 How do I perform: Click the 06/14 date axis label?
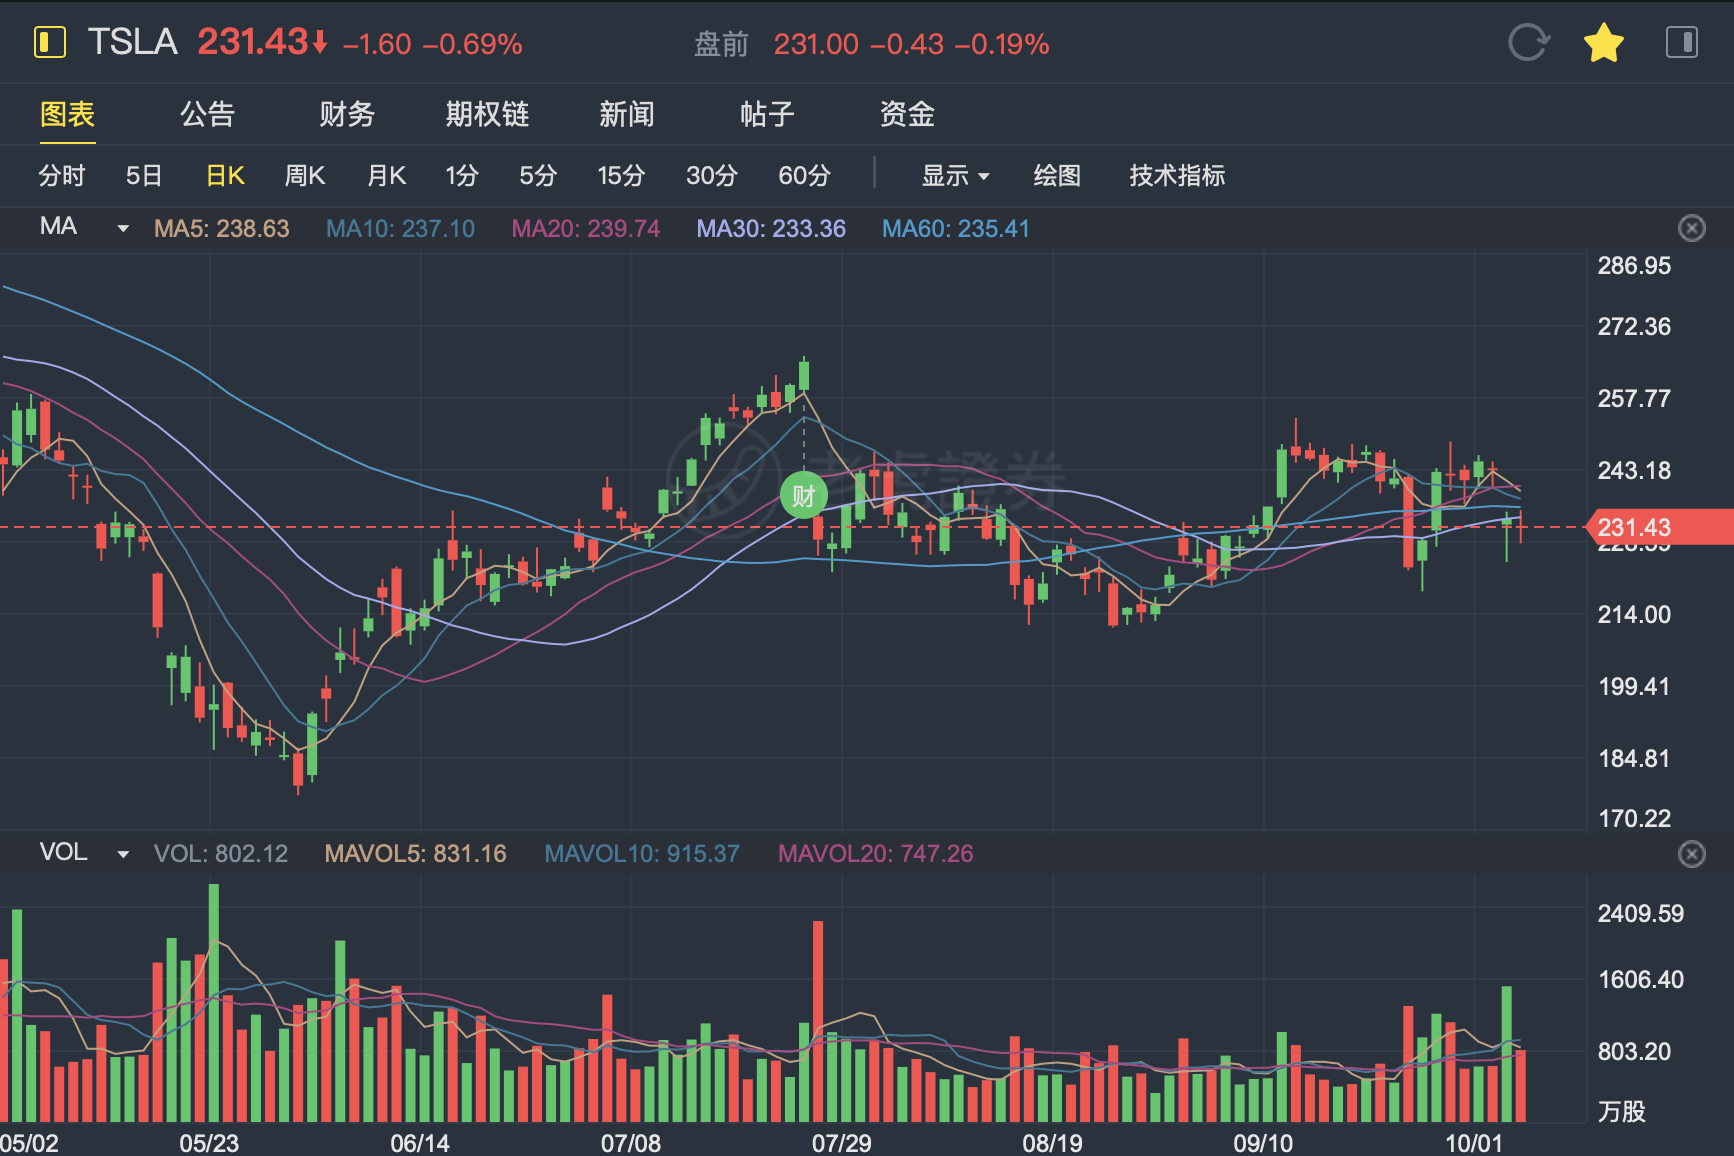(x=419, y=1143)
